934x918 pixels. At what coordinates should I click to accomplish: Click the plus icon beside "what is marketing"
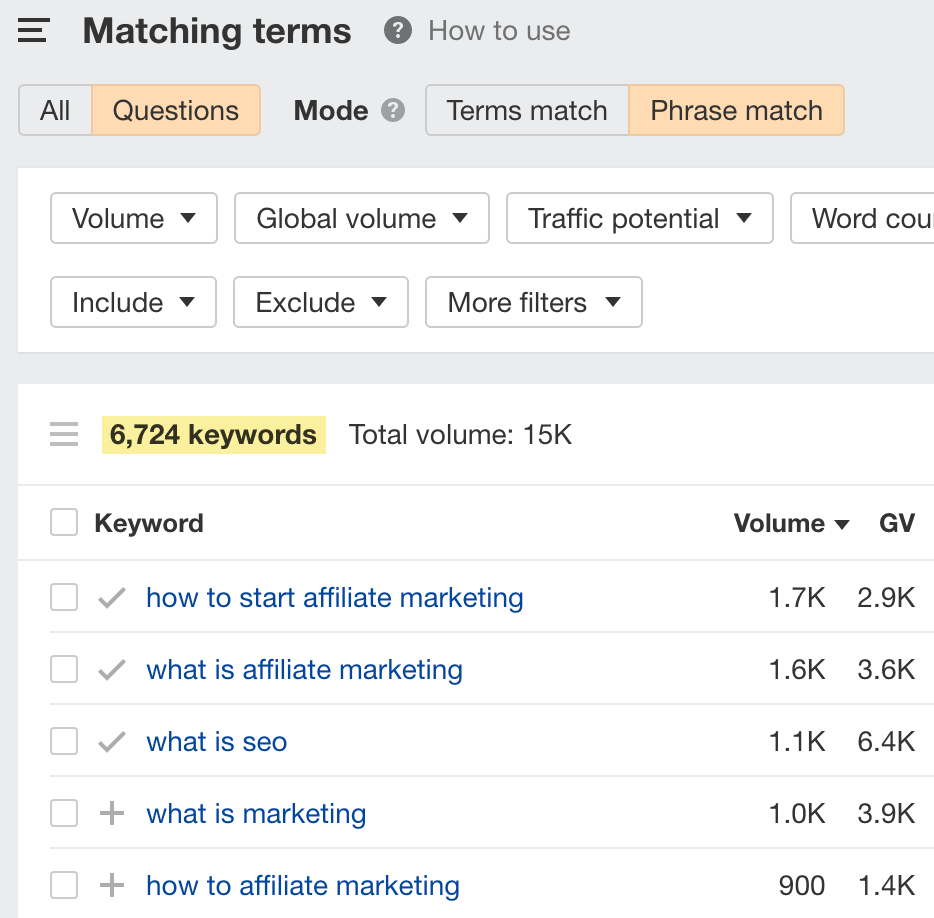coord(110,813)
